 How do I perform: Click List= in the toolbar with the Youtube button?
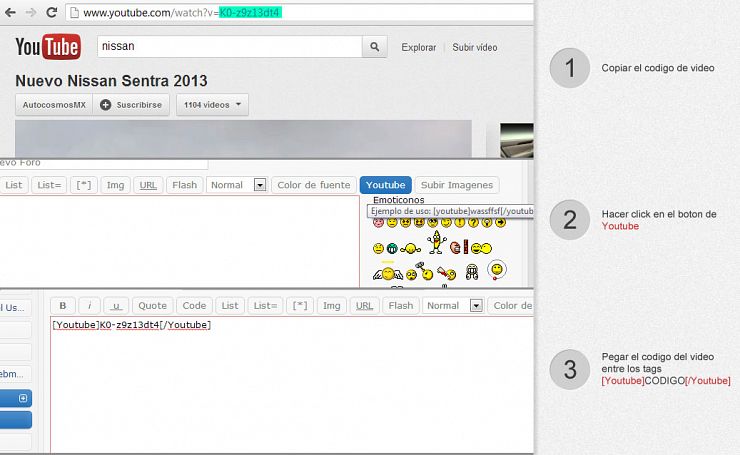(x=49, y=185)
